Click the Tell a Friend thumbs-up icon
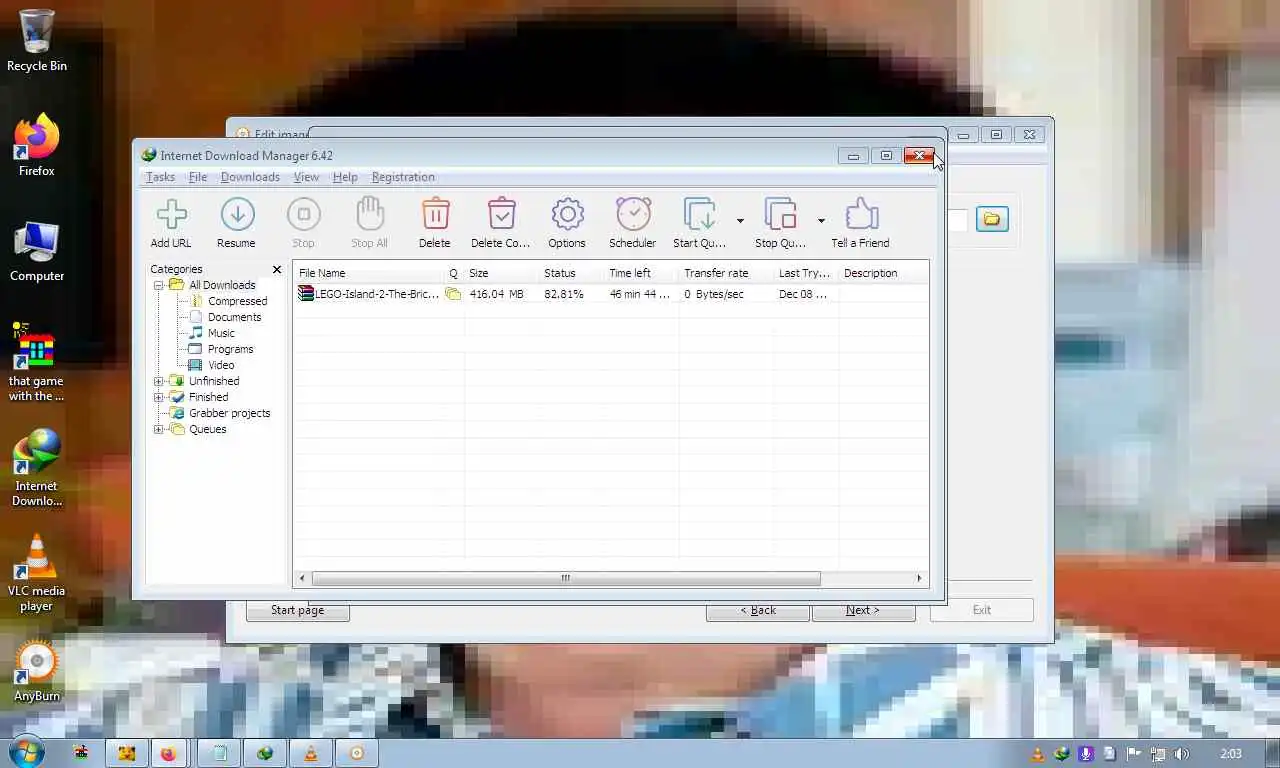The width and height of the screenshot is (1280, 768). point(860,222)
